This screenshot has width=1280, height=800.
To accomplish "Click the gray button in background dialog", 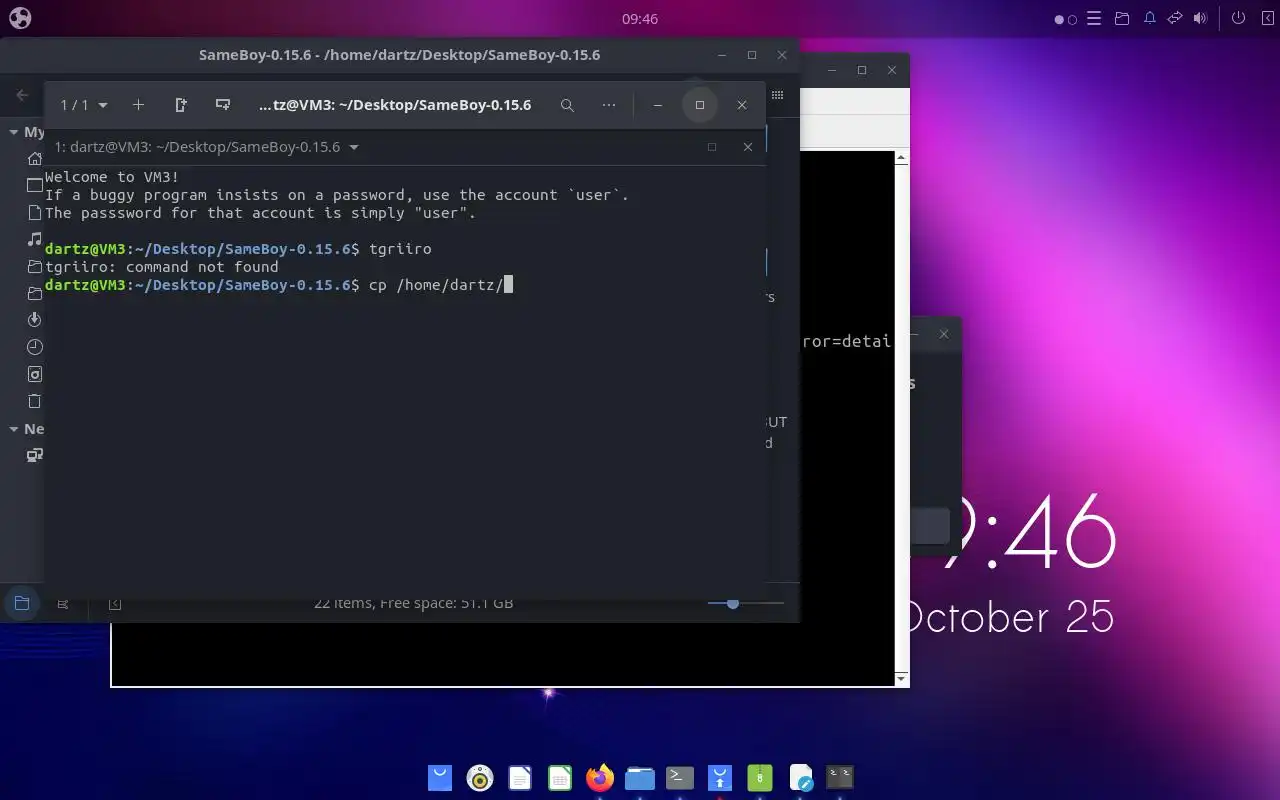I will [x=929, y=527].
